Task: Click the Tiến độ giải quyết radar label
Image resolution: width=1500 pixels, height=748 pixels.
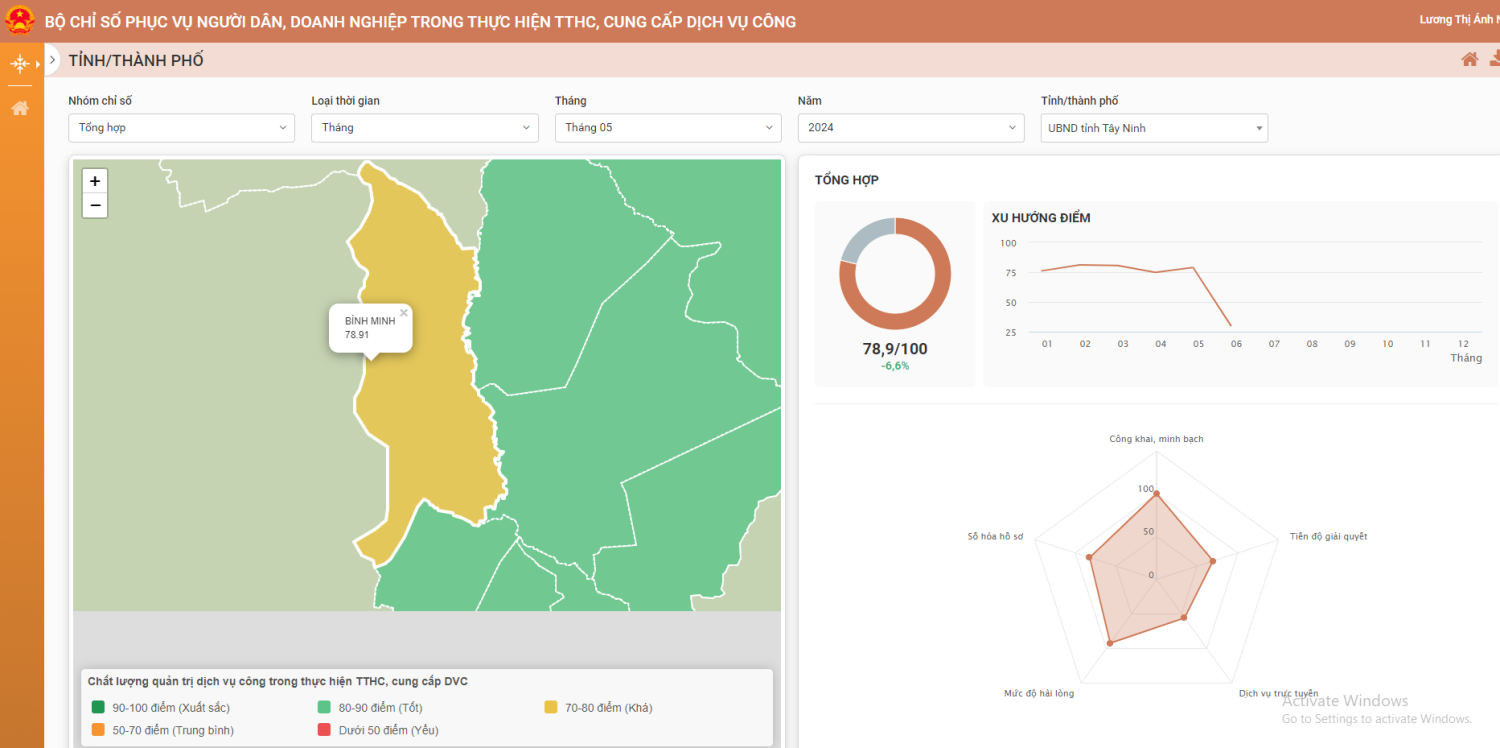Action: pyautogui.click(x=1328, y=537)
